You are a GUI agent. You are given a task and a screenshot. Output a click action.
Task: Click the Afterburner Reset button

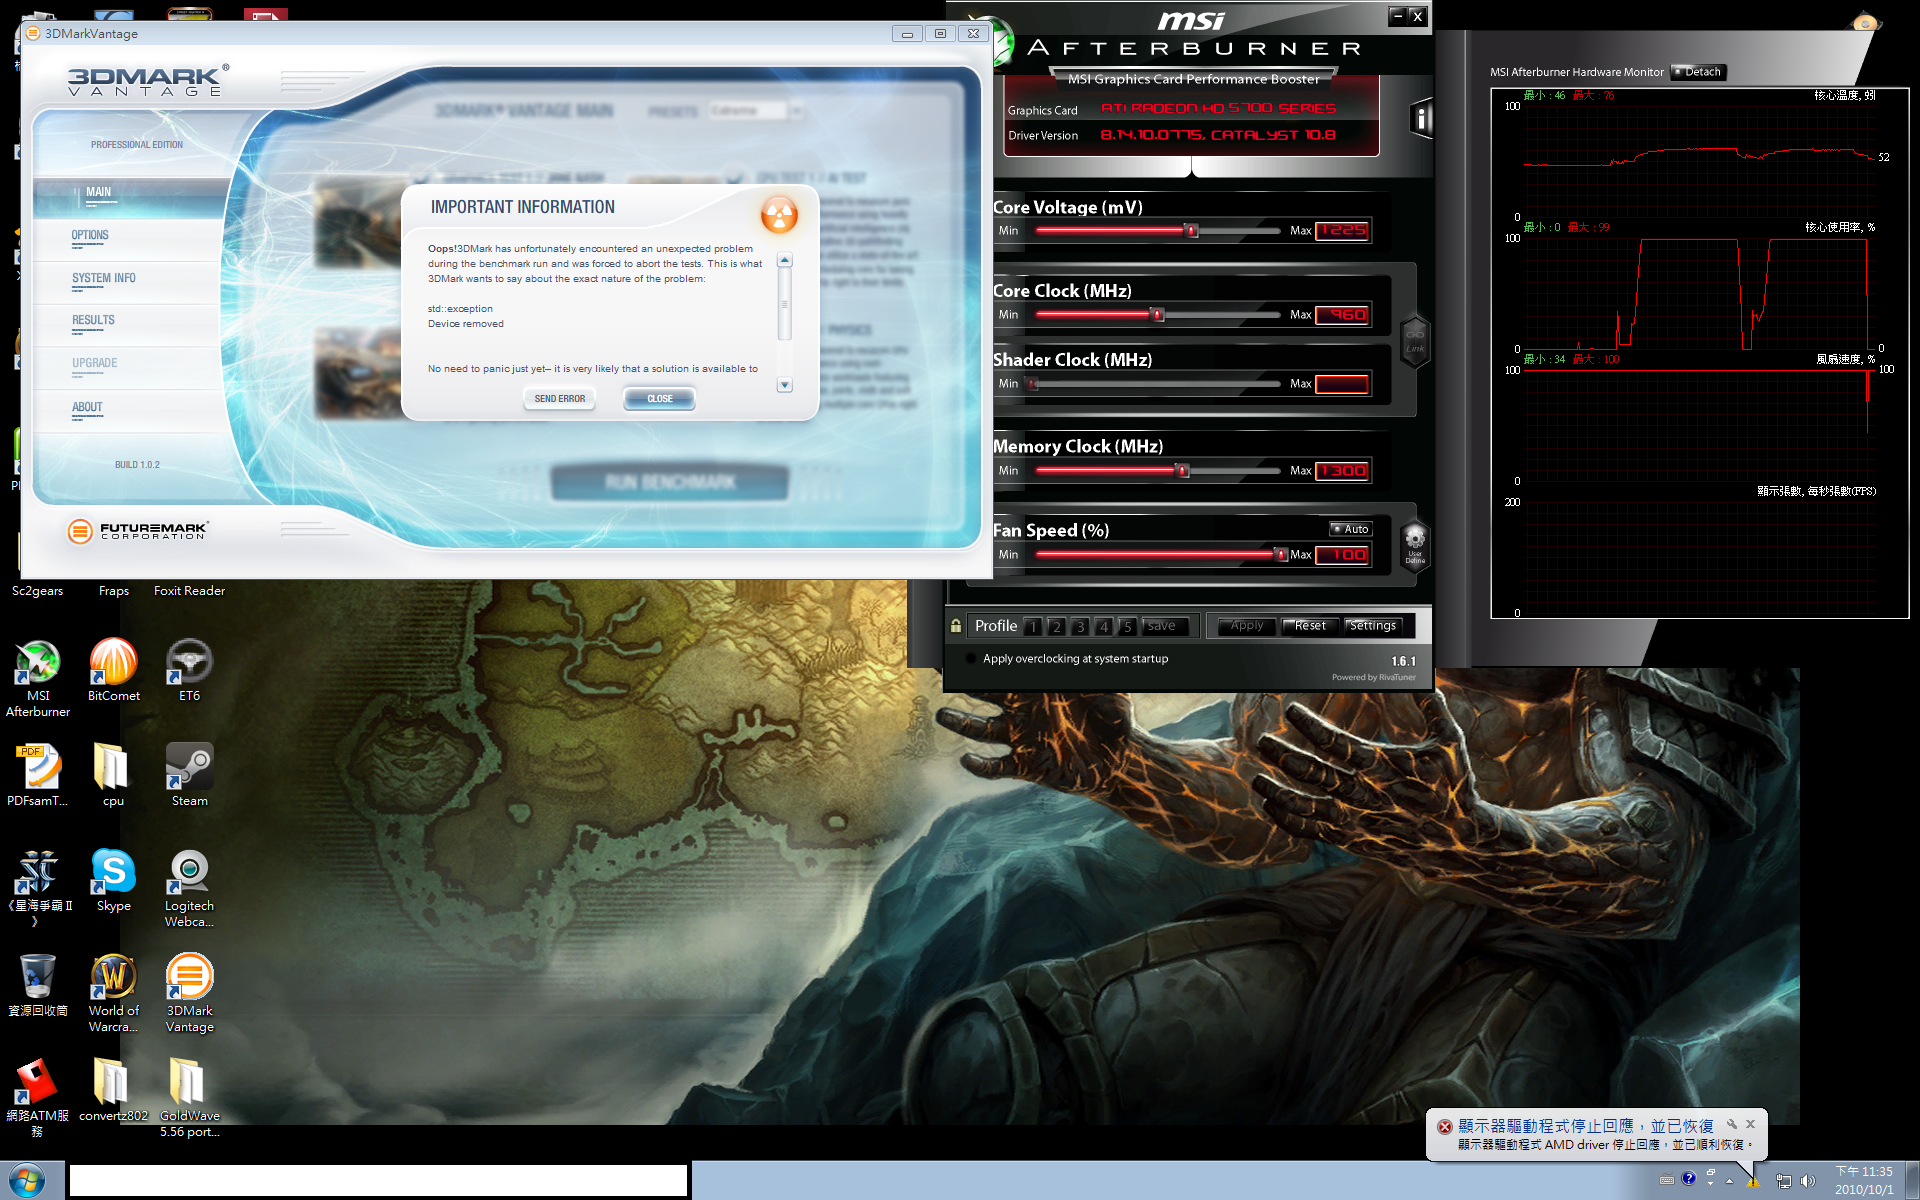[x=1309, y=626]
